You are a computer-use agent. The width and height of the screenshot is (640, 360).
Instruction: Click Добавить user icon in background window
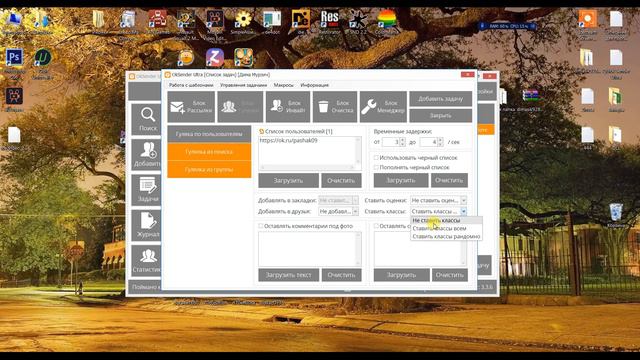147,155
